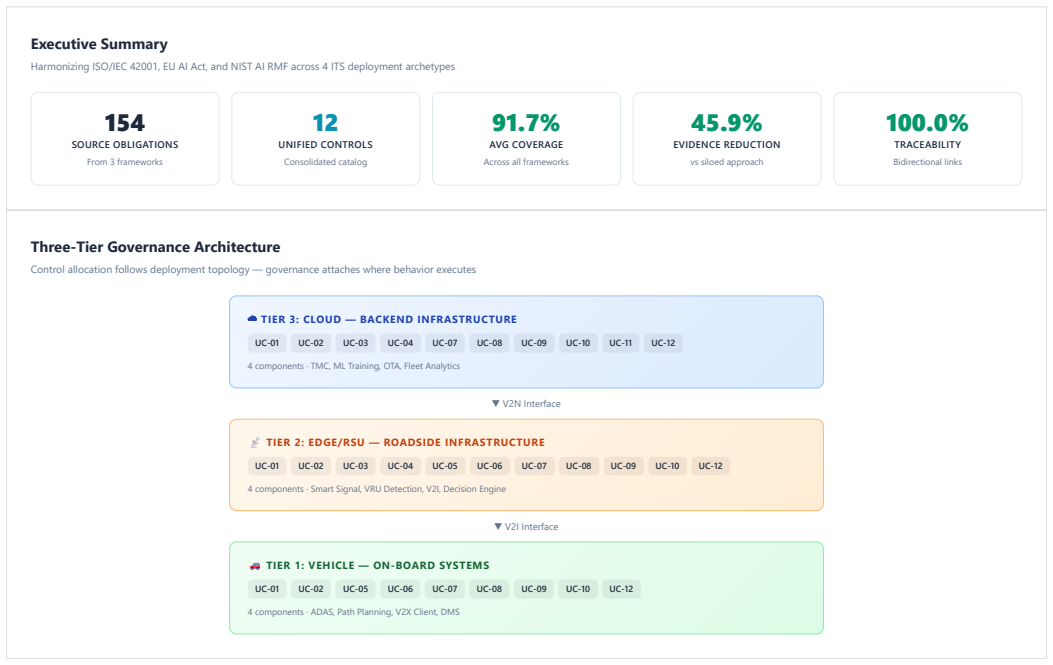Open the 154 Source Obligations card
The image size is (1053, 665).
tap(125, 139)
